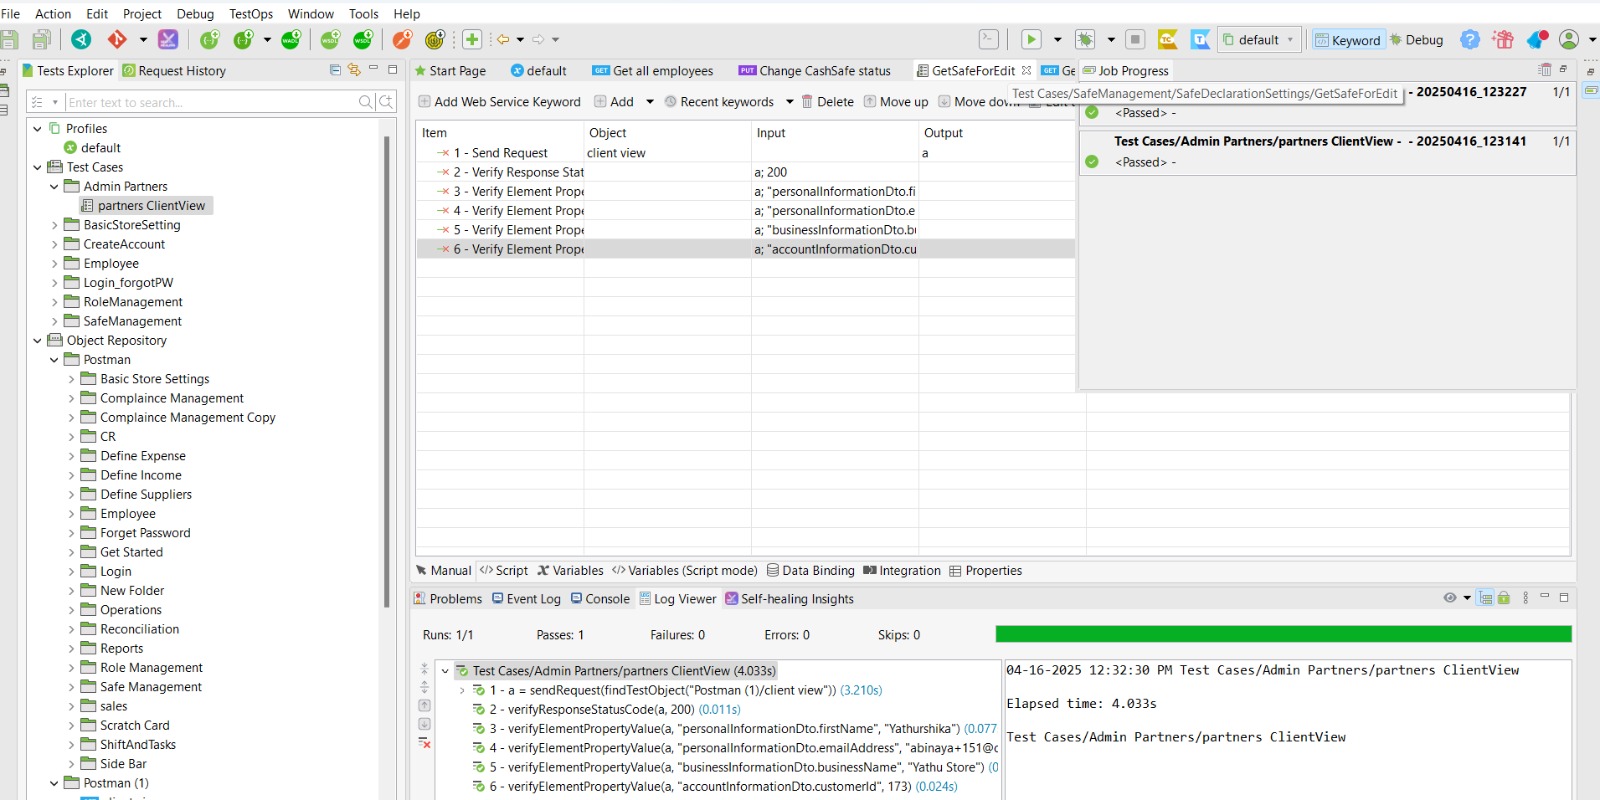Image resolution: width=1600 pixels, height=800 pixels.
Task: Open the default profile combo box
Action: pos(1259,40)
